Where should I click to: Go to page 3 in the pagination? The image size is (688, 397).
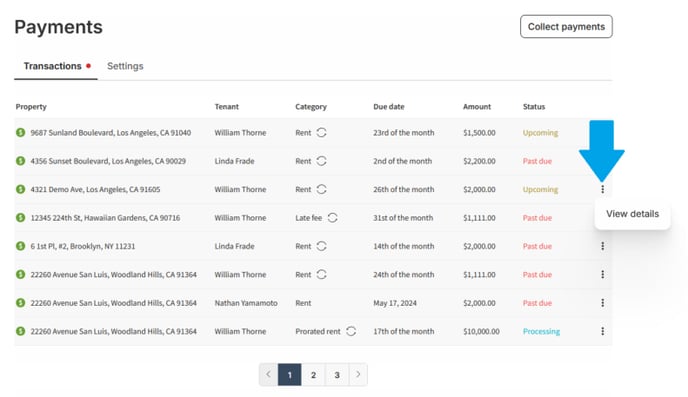tap(337, 375)
